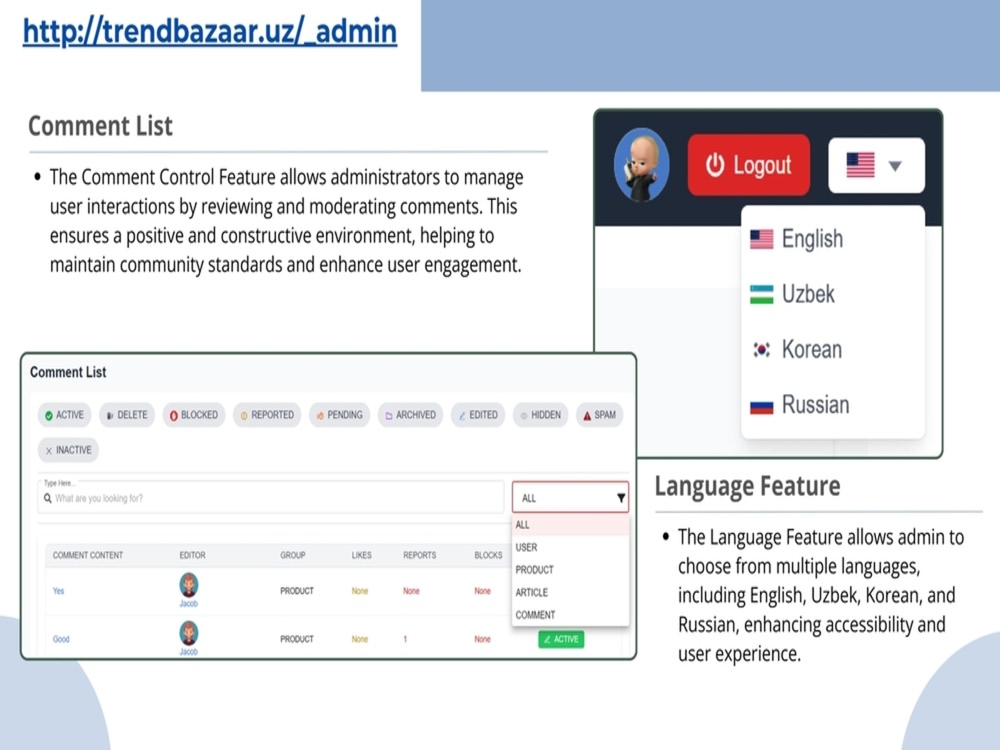This screenshot has width=1000, height=750.
Task: Click the red circle icon on BLOCKED chip
Action: click(173, 416)
